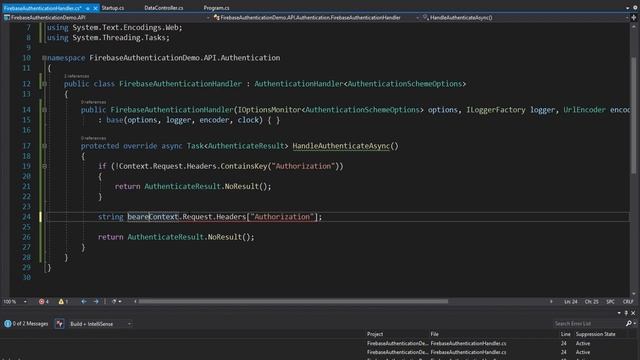Screen dimensions: 640x360
Task: Select first error row's FirebaseAuthenticationHandler.cs file cell
Action: coord(468,343)
